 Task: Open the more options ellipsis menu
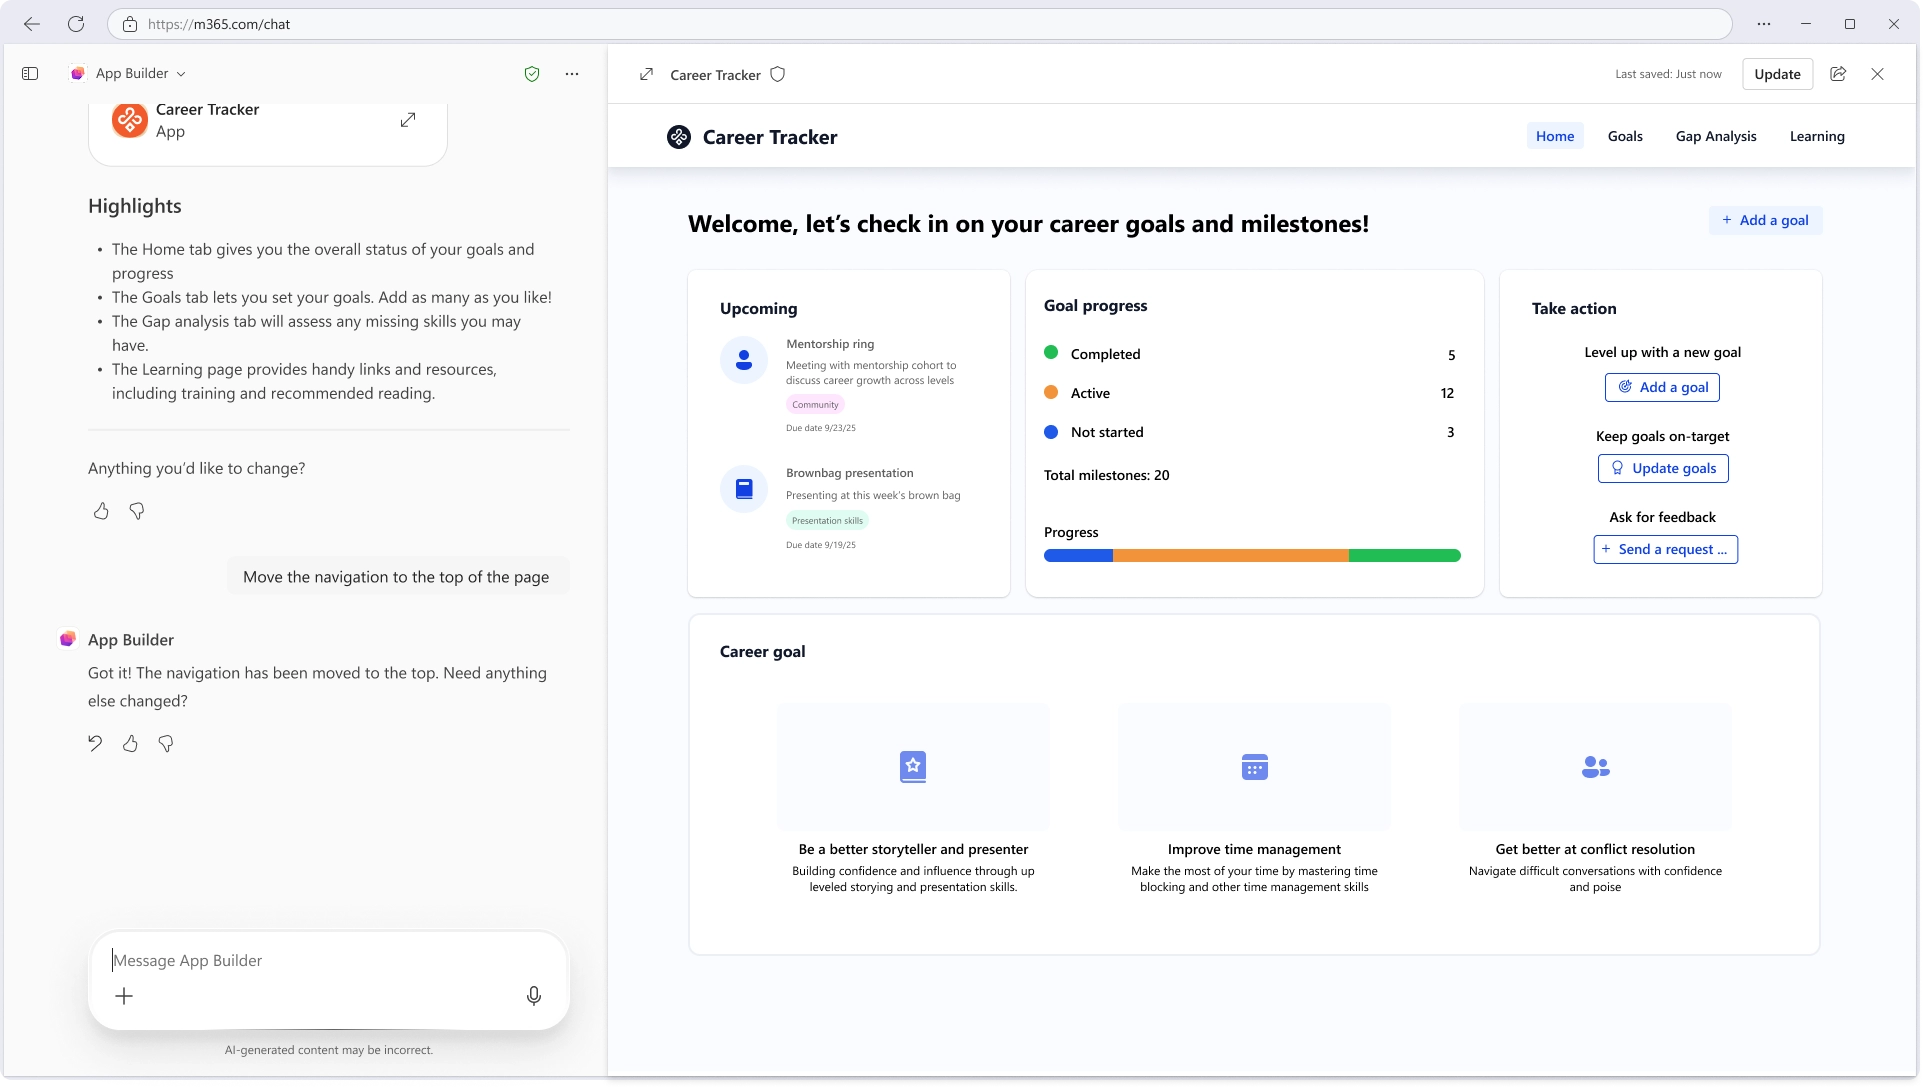572,73
